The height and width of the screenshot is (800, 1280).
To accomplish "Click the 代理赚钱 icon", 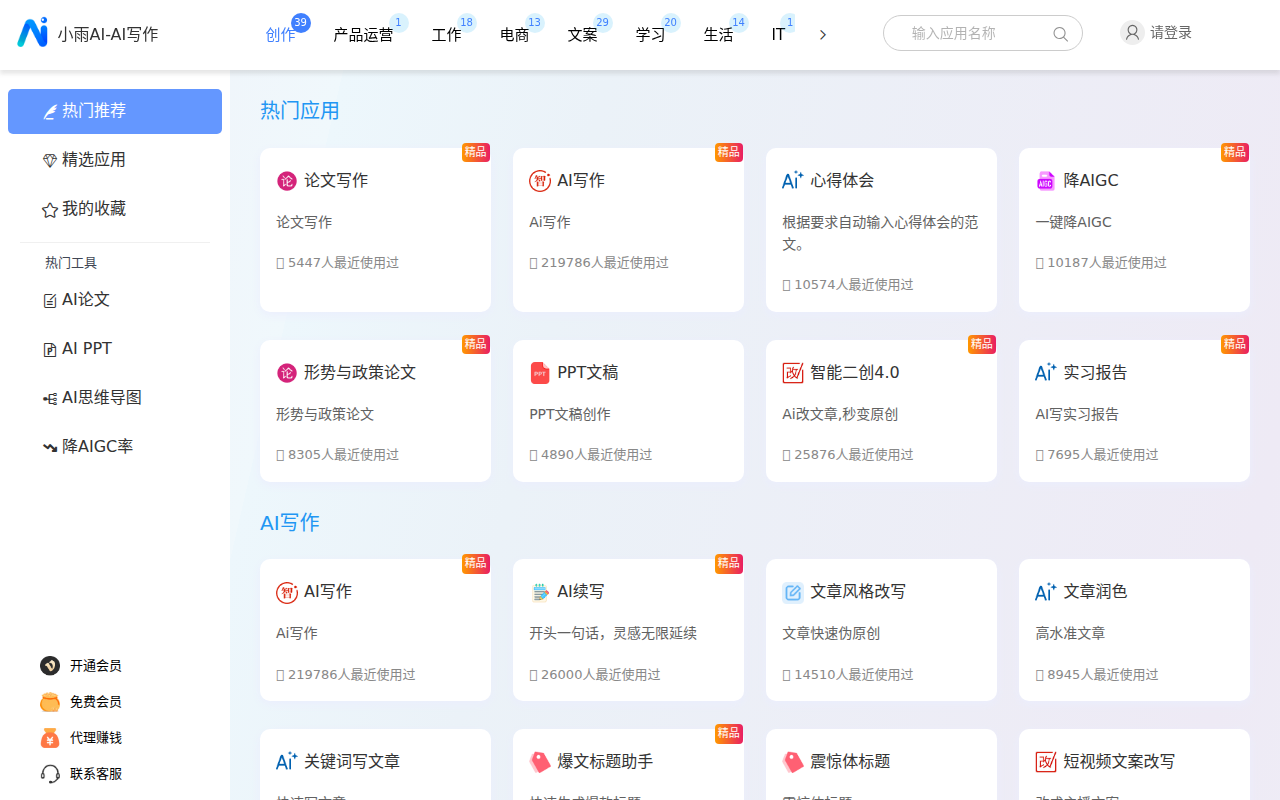I will click(50, 738).
